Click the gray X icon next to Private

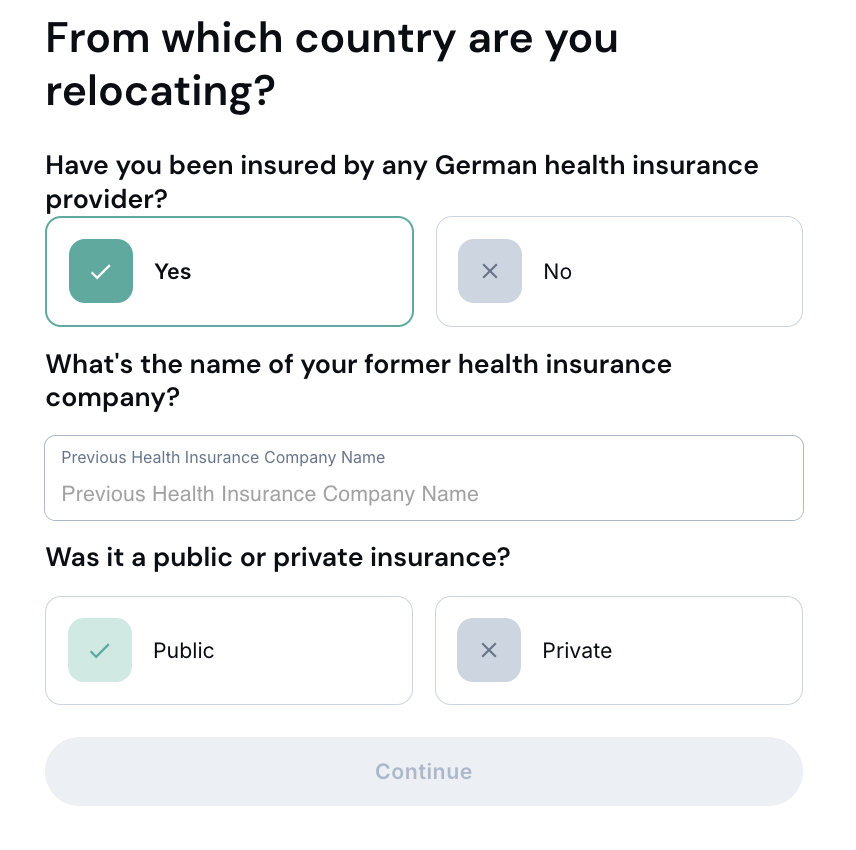click(x=489, y=650)
